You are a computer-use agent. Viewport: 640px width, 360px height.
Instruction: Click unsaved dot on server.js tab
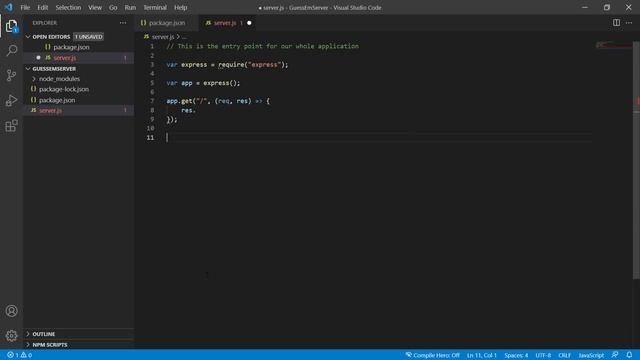tap(249, 23)
